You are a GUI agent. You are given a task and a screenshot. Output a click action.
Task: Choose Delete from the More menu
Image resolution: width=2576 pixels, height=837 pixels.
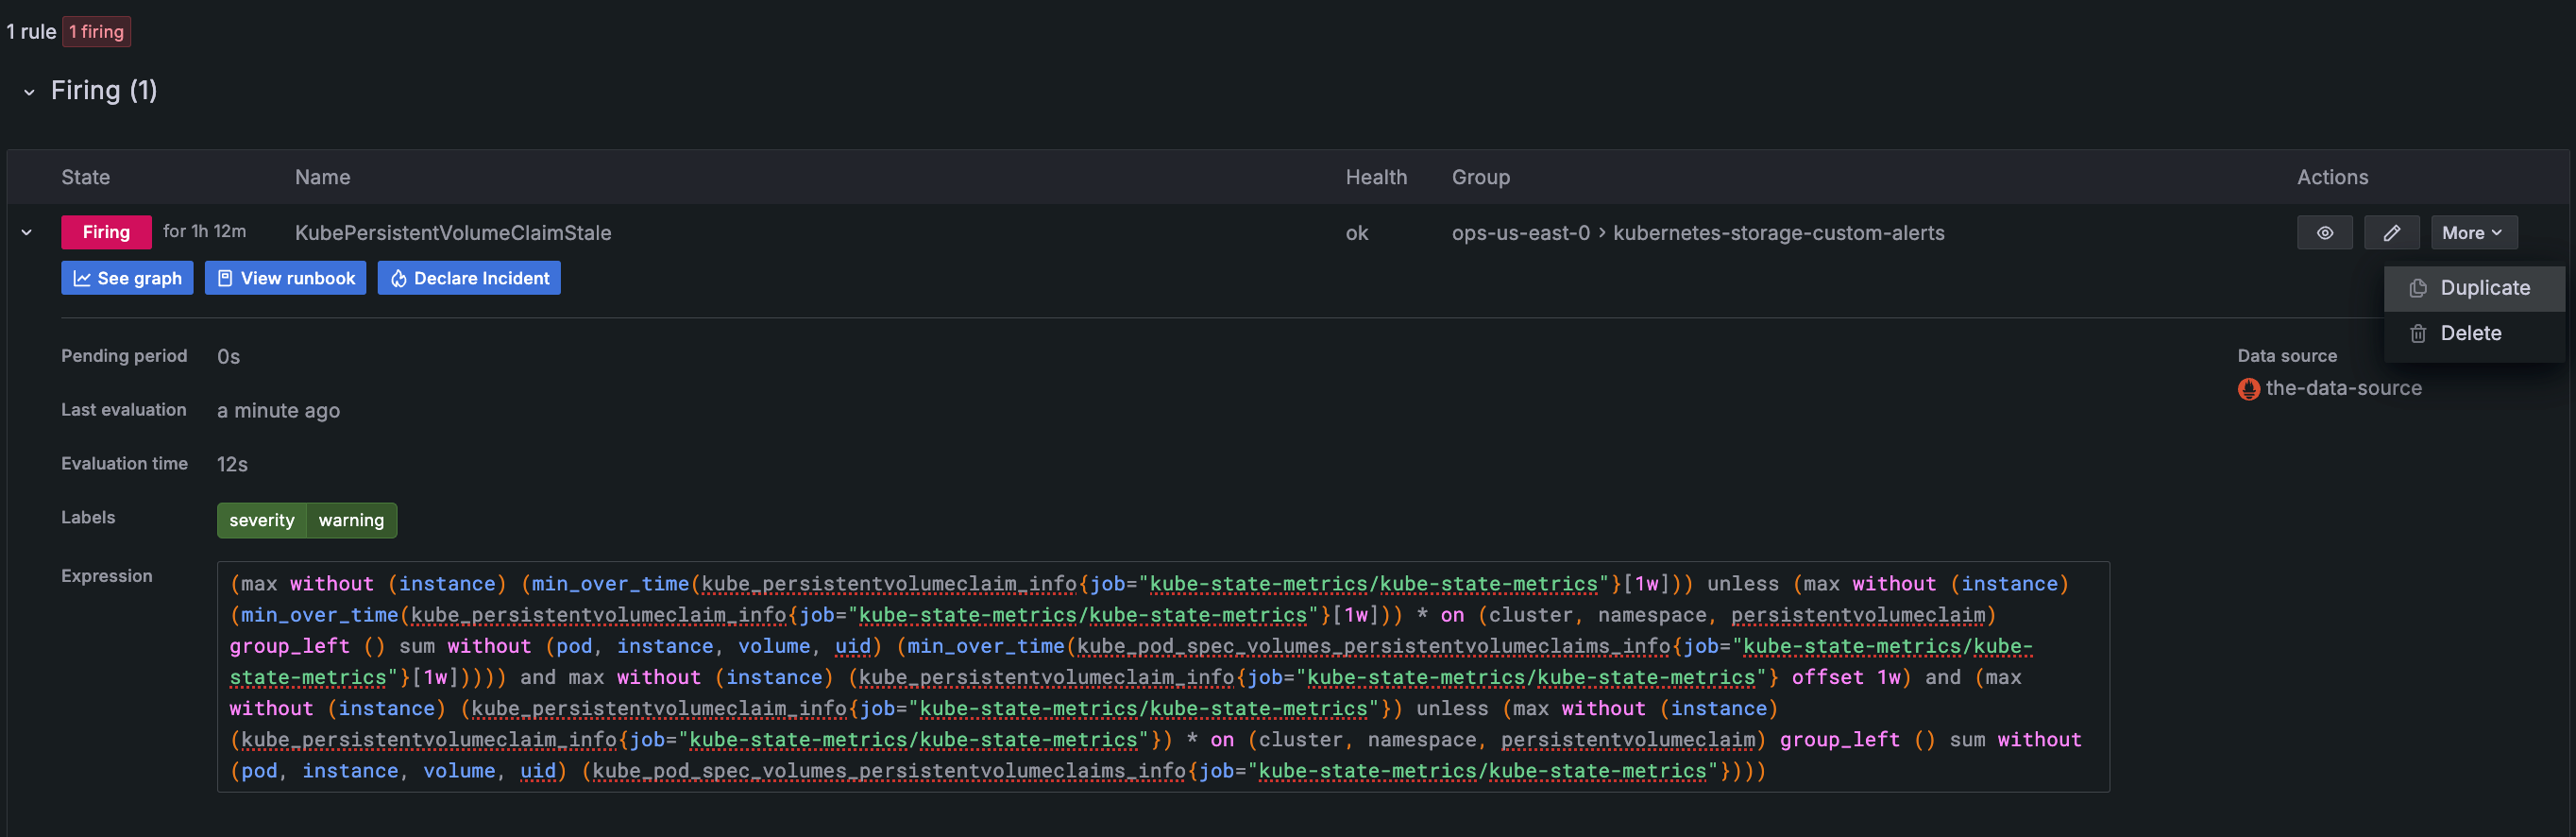tap(2470, 334)
